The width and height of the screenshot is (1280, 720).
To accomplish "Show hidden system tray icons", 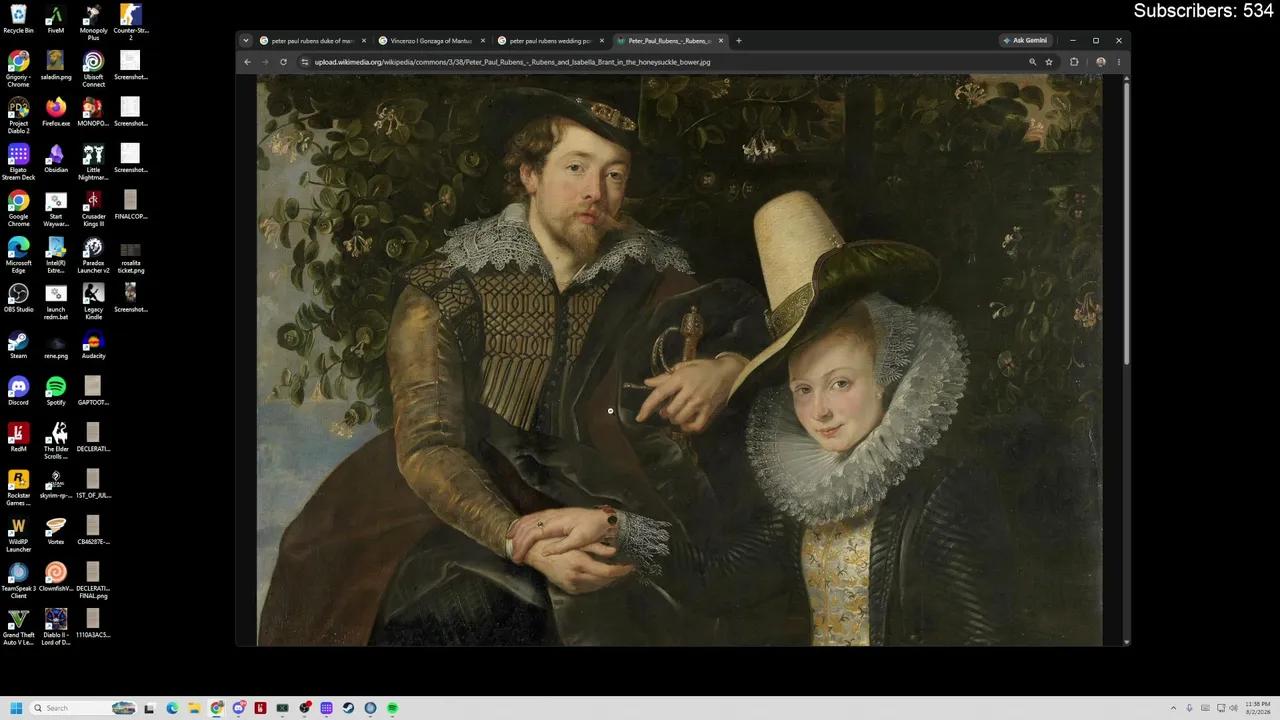I will [1173, 708].
